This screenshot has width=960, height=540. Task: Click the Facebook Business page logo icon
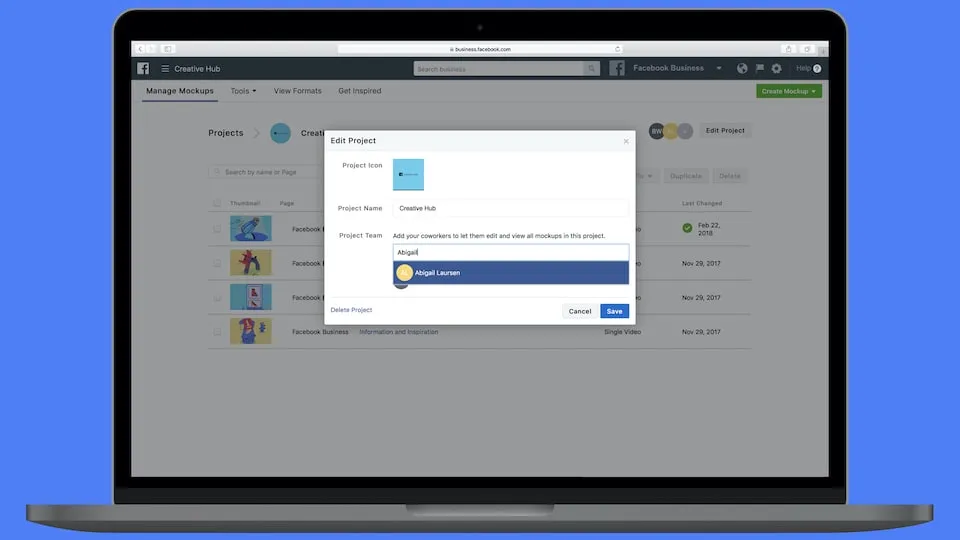(x=617, y=68)
